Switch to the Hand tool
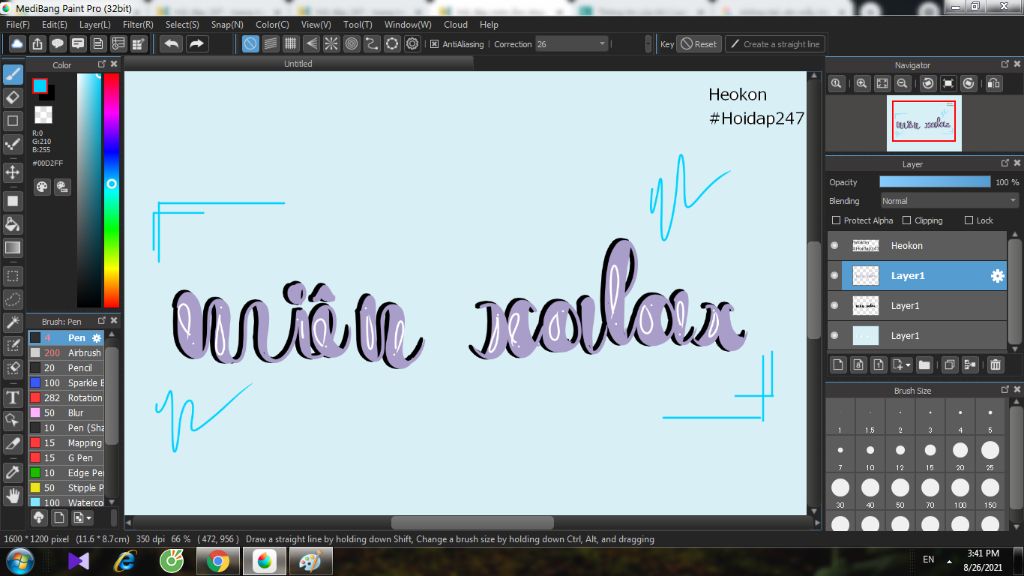Screen dimensions: 1024x576 [x=13, y=496]
